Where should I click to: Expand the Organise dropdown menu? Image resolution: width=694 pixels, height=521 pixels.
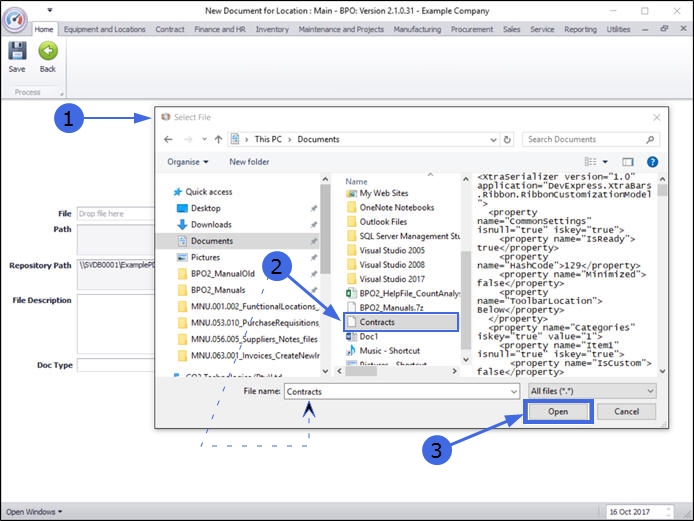pos(188,161)
